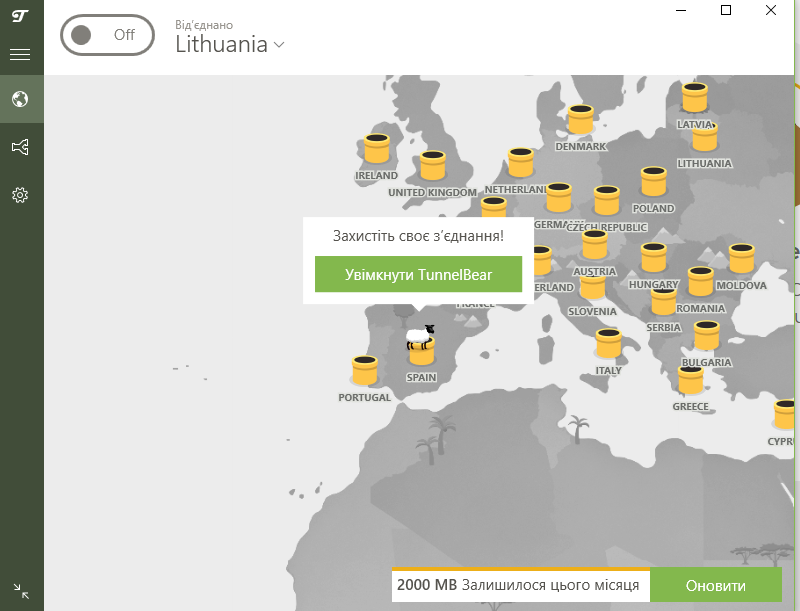This screenshot has width=800, height=611.
Task: Open settings gear in sidebar
Action: tap(20, 195)
